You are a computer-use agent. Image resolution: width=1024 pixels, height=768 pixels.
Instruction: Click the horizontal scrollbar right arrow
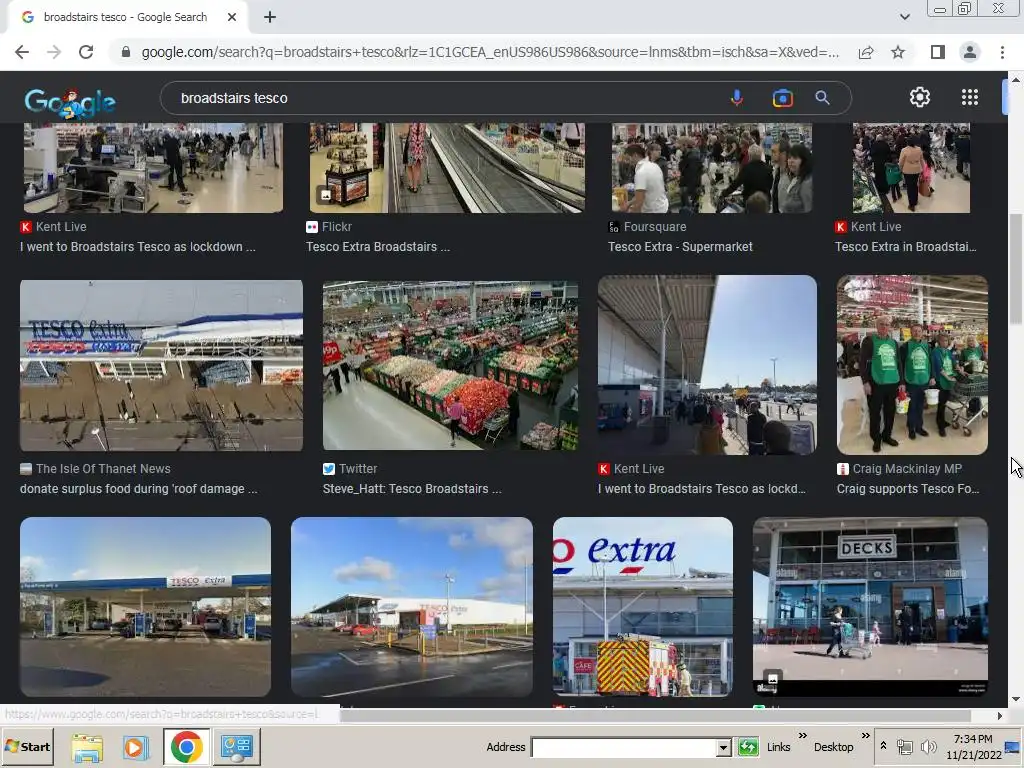pos(999,716)
